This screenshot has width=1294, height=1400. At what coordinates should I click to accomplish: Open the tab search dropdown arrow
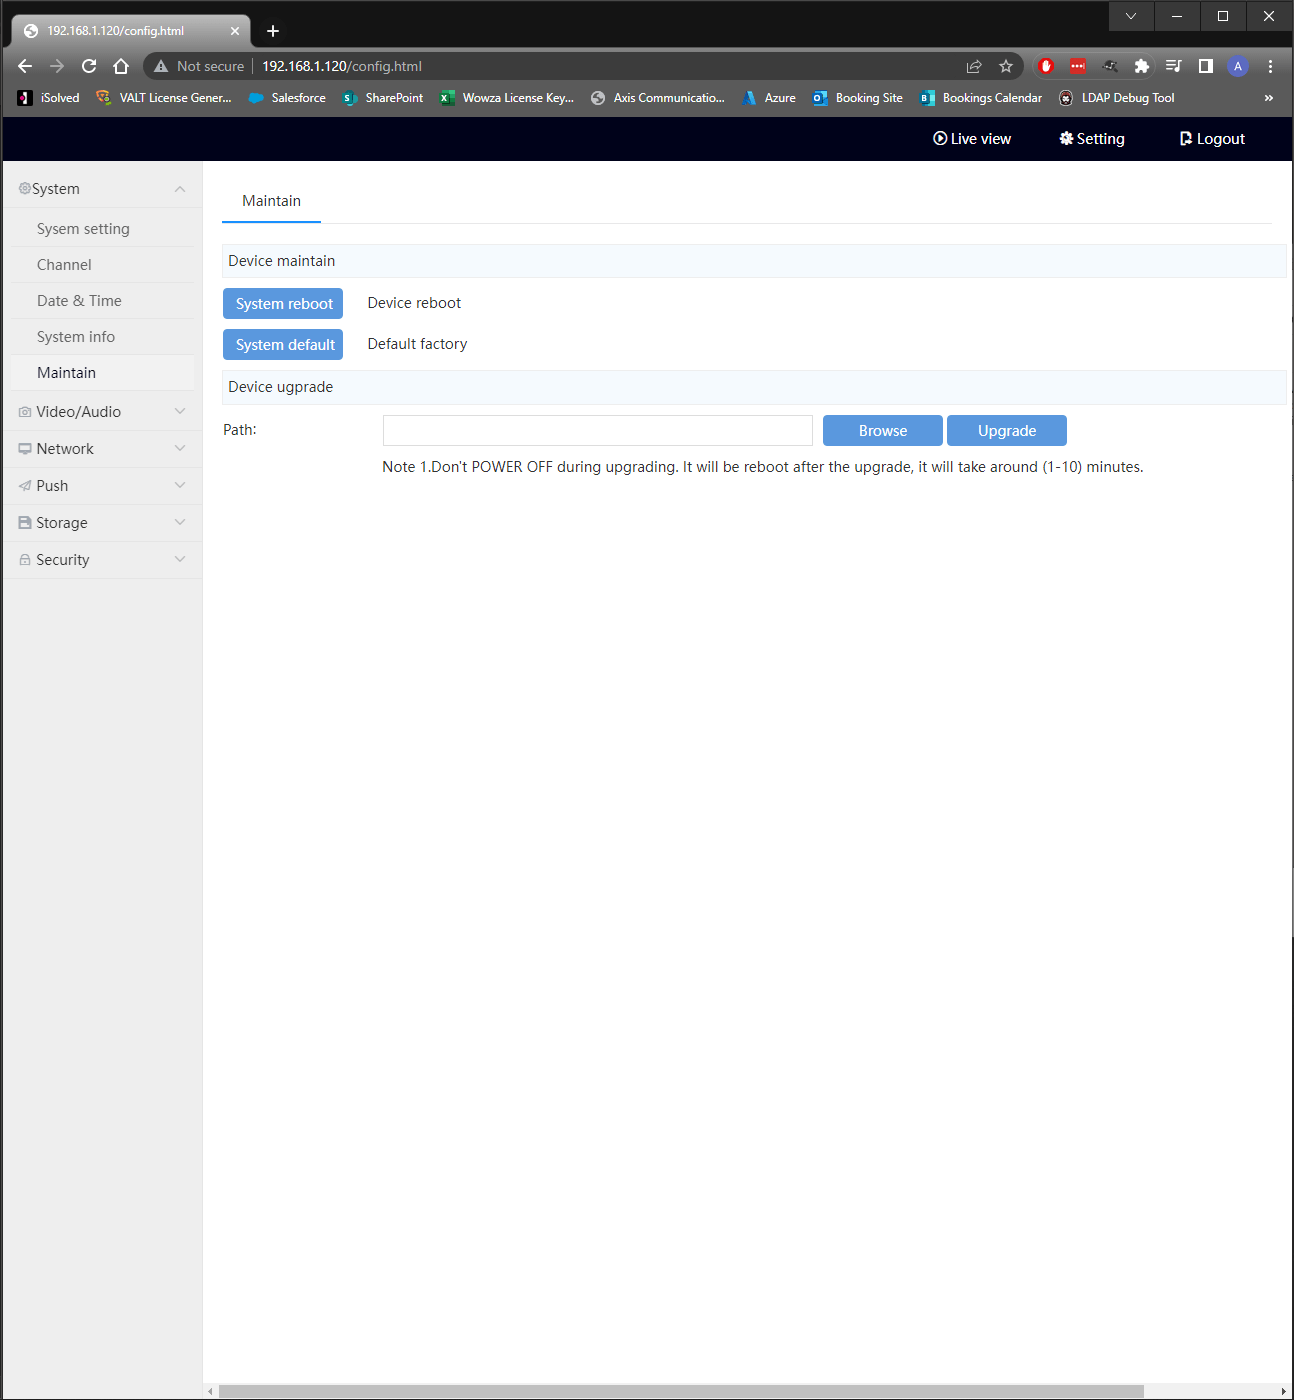[x=1131, y=16]
